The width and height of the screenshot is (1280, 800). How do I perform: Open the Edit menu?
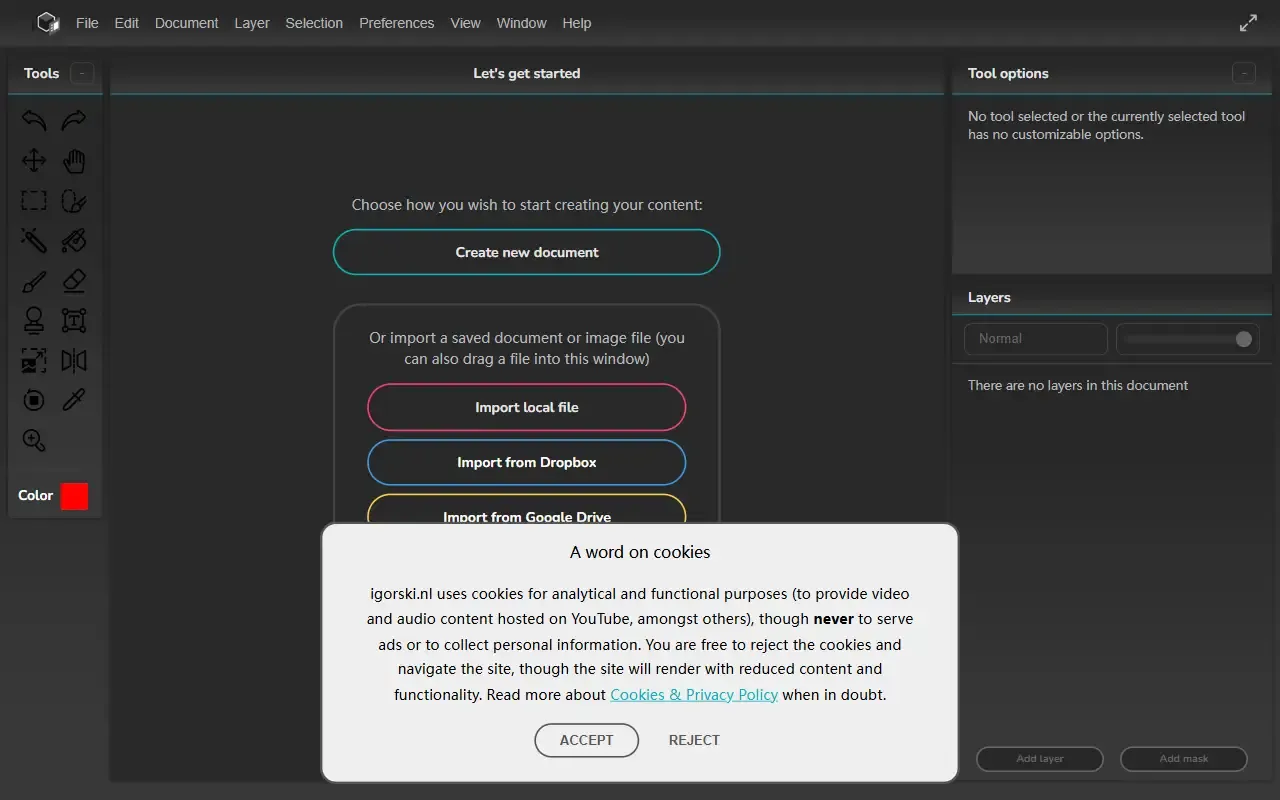click(x=126, y=23)
